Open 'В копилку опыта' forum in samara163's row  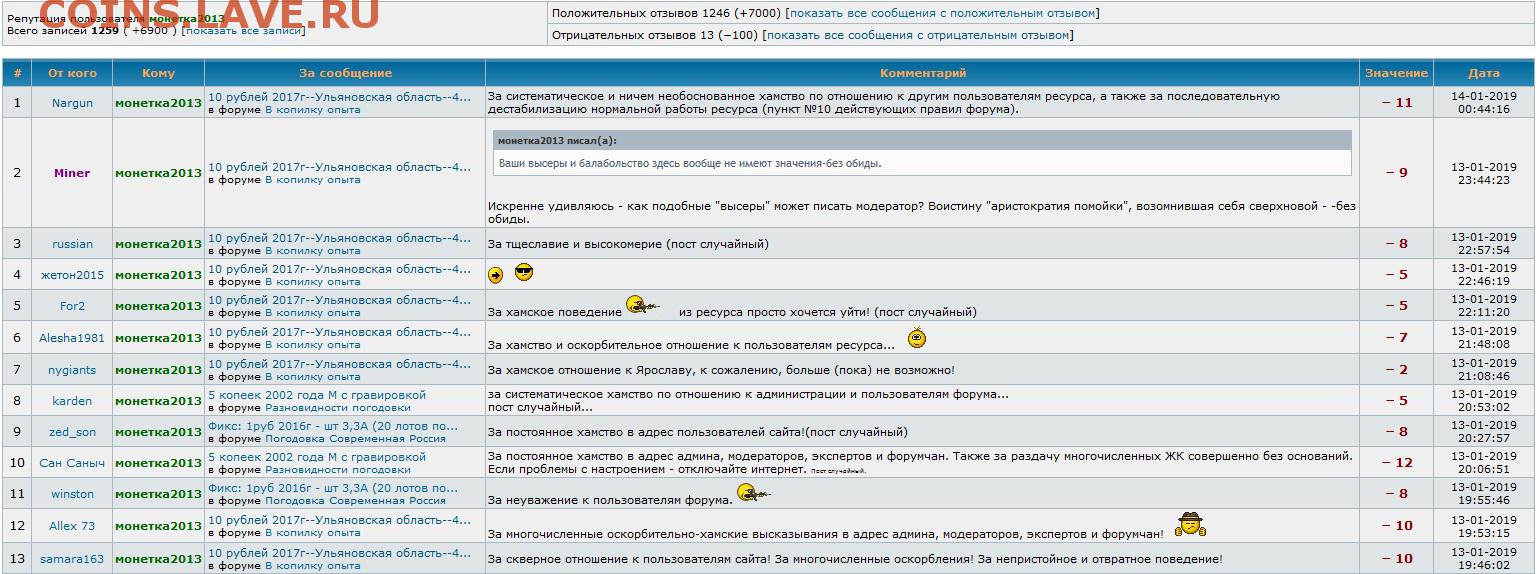[313, 566]
